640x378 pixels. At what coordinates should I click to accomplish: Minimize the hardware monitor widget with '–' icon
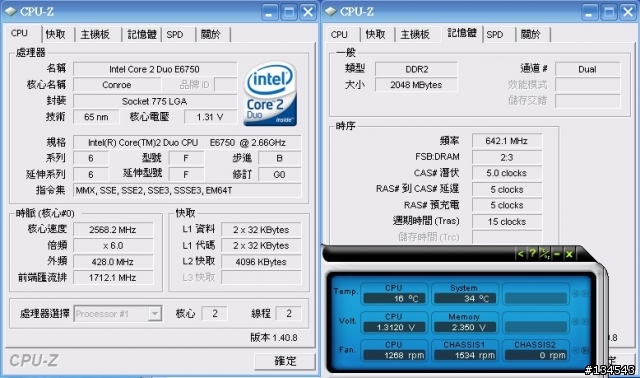(556, 254)
